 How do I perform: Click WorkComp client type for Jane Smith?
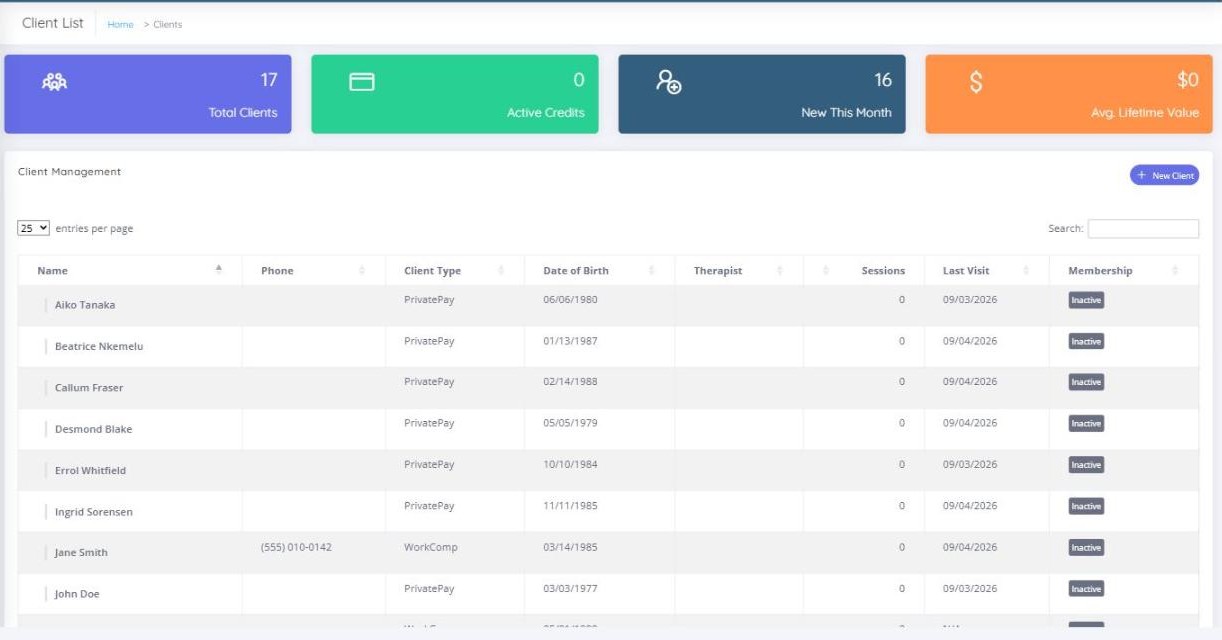pyautogui.click(x=431, y=547)
